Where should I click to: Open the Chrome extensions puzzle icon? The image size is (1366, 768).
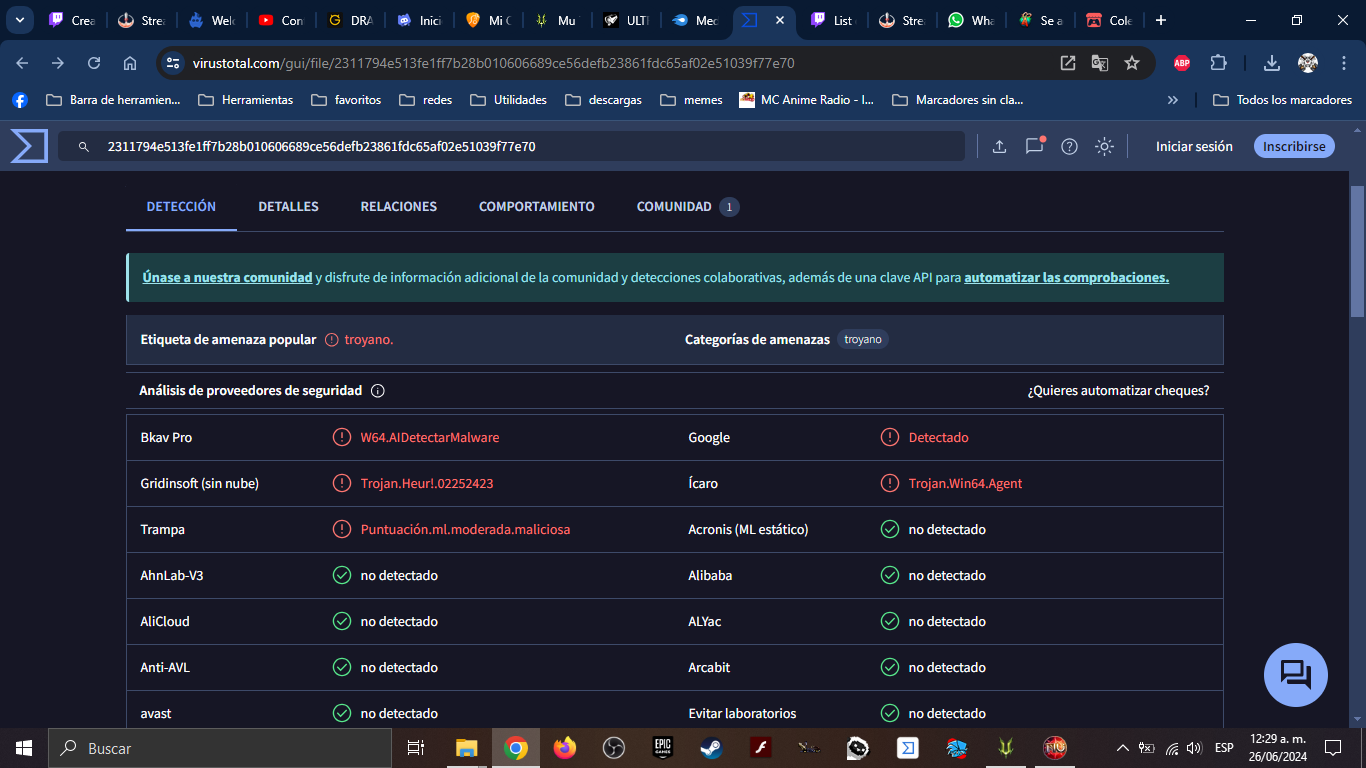coord(1218,63)
